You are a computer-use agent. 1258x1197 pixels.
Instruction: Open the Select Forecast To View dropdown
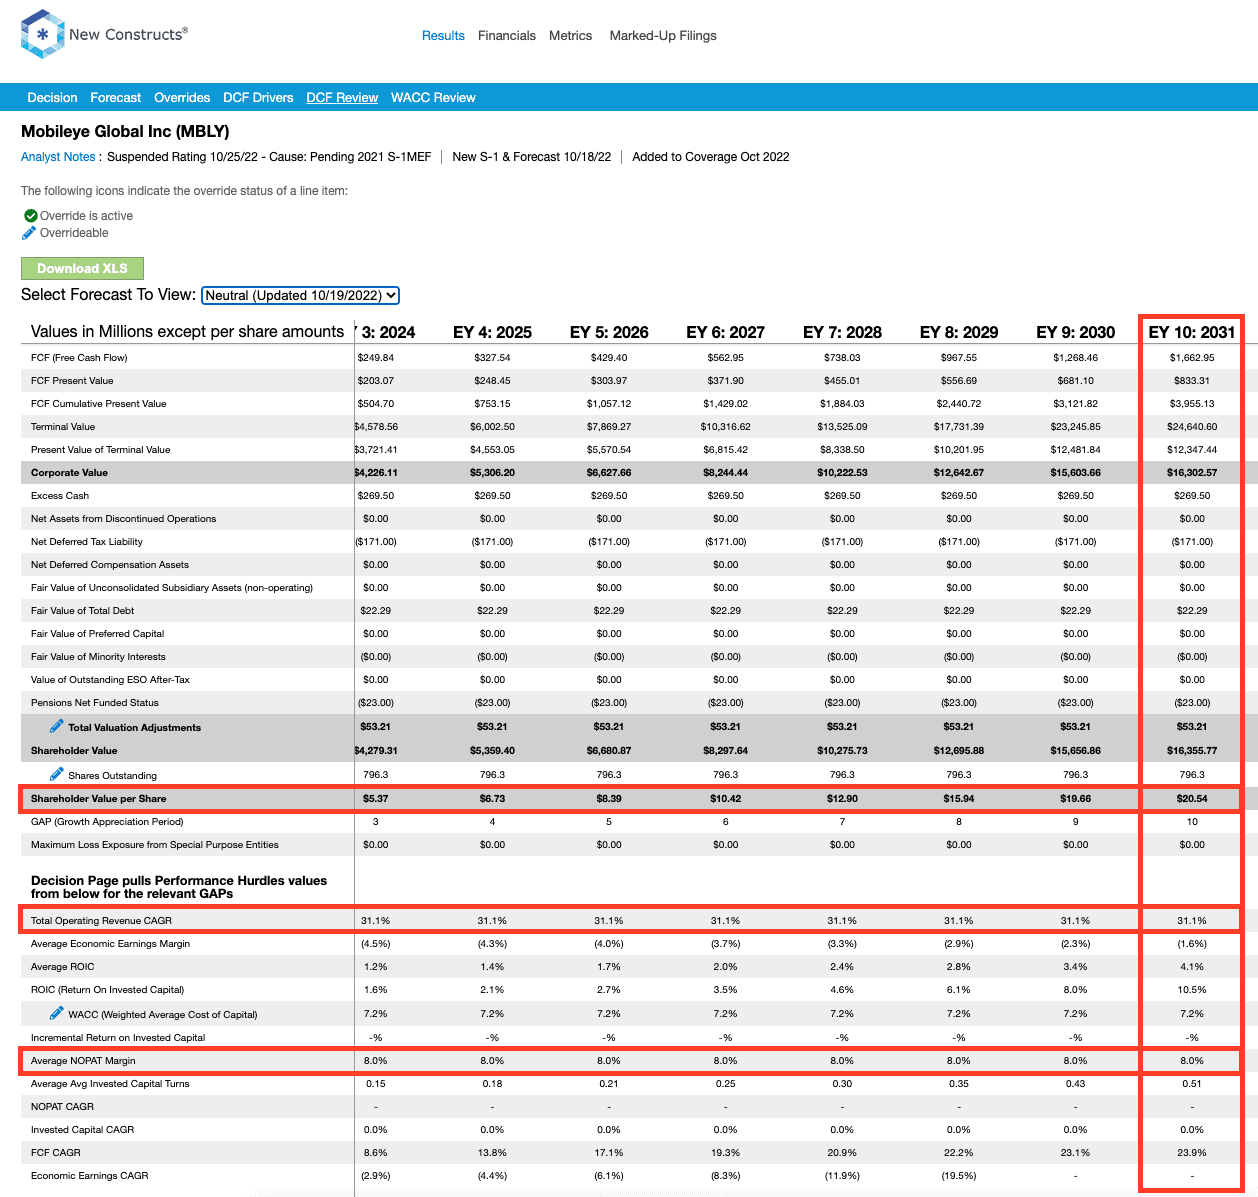301,295
